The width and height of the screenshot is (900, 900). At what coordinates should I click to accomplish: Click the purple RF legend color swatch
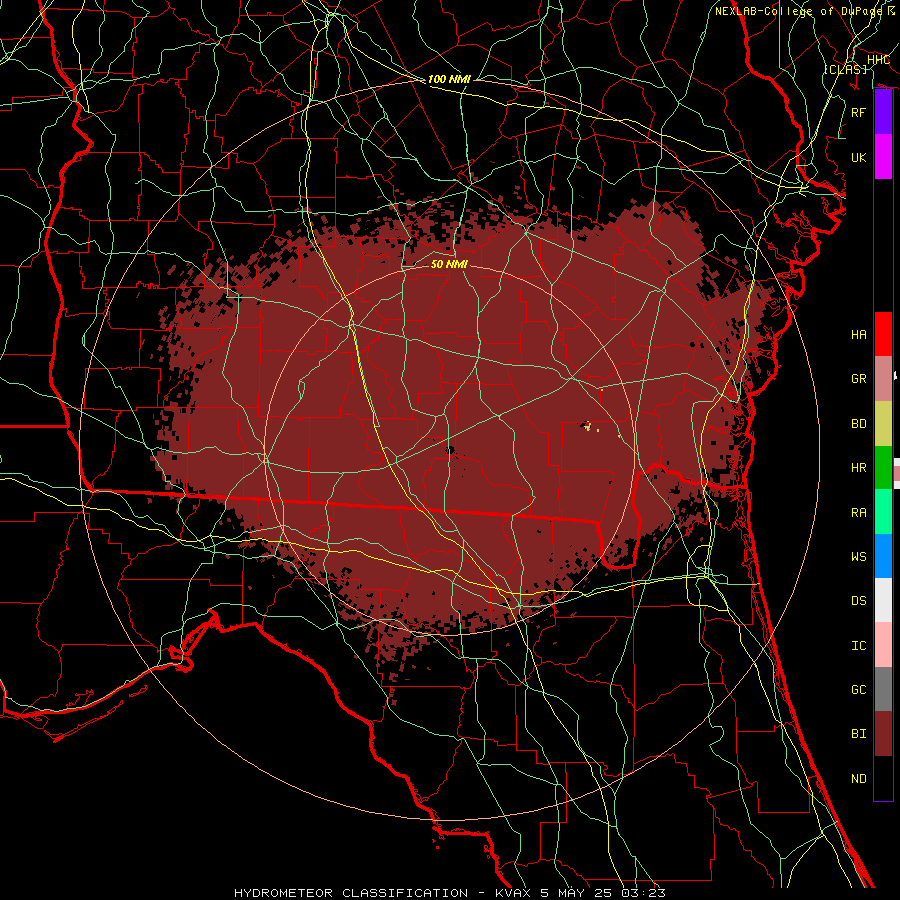pos(883,112)
